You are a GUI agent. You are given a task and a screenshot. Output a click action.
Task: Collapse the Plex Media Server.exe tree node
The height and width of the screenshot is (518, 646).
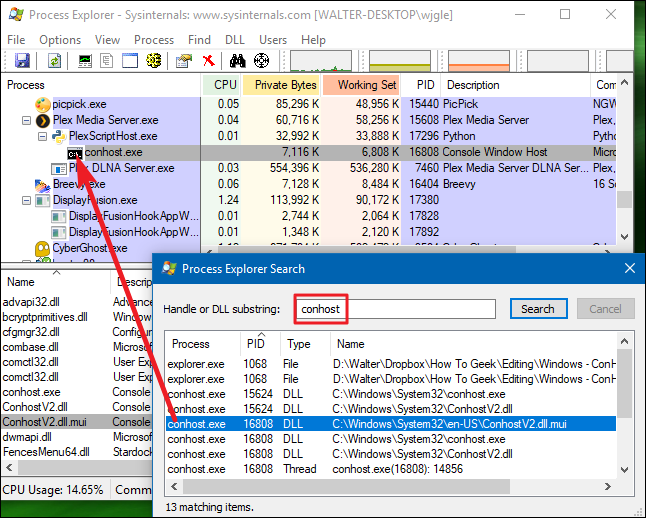coord(27,120)
